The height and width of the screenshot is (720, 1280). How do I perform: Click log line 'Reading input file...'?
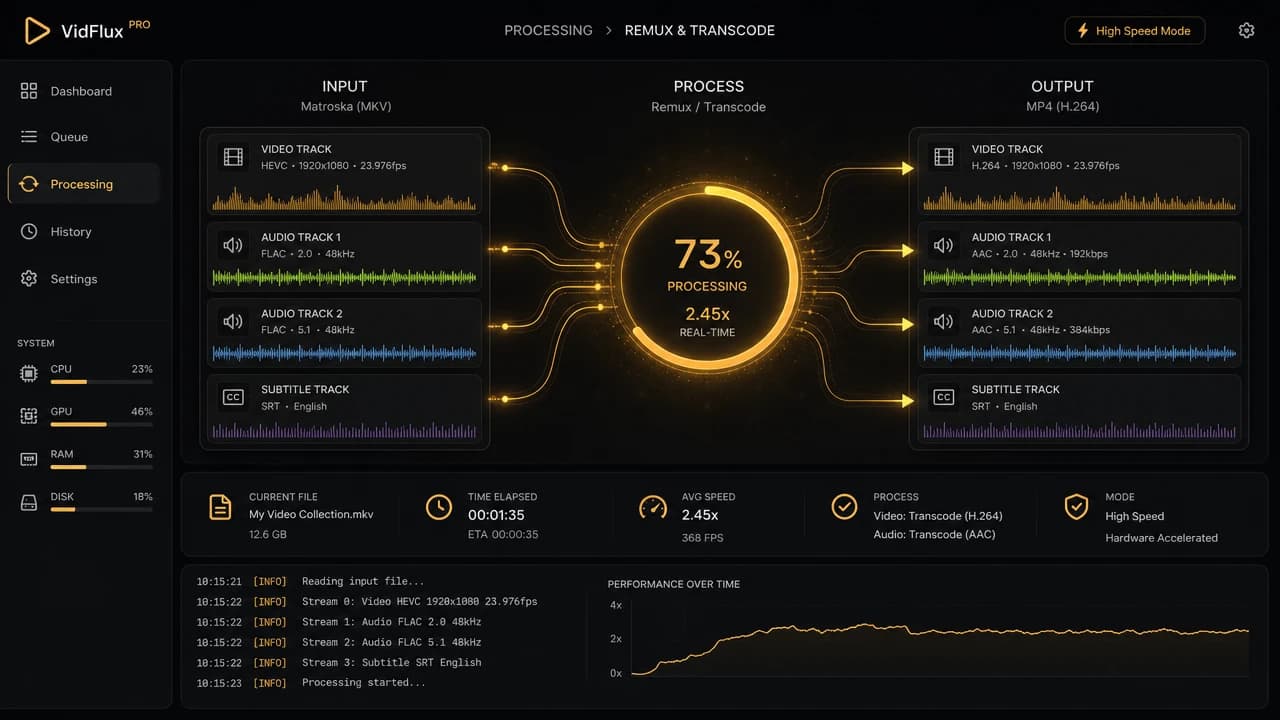point(363,581)
